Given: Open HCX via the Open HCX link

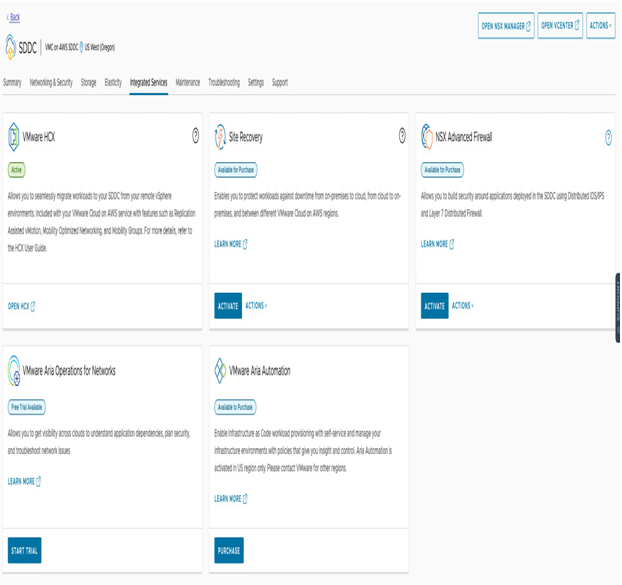Looking at the screenshot, I should tap(21, 306).
